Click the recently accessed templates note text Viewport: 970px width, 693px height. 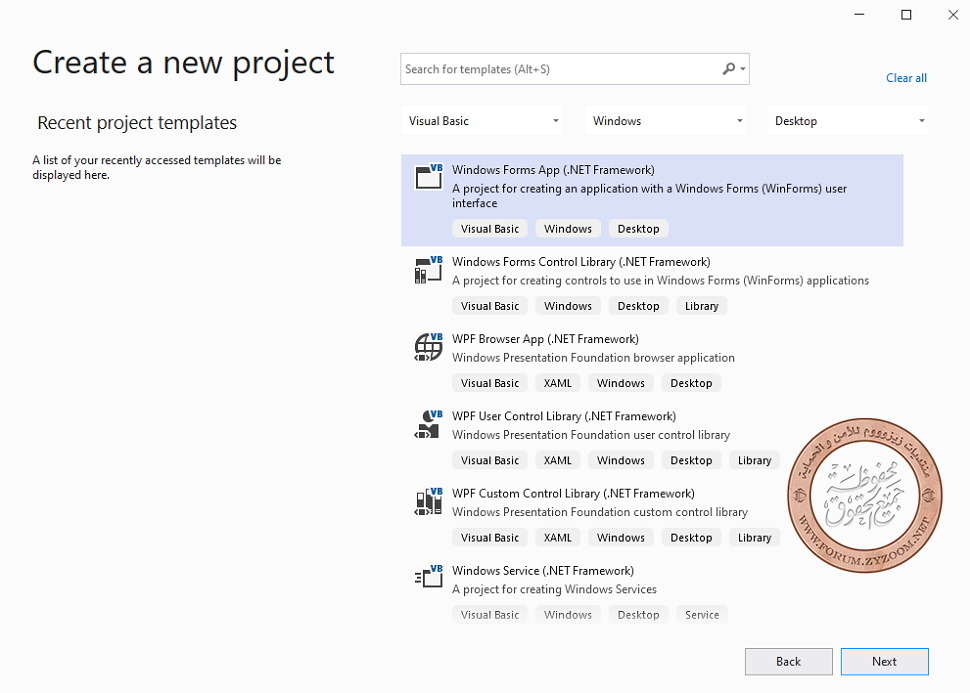pos(157,168)
